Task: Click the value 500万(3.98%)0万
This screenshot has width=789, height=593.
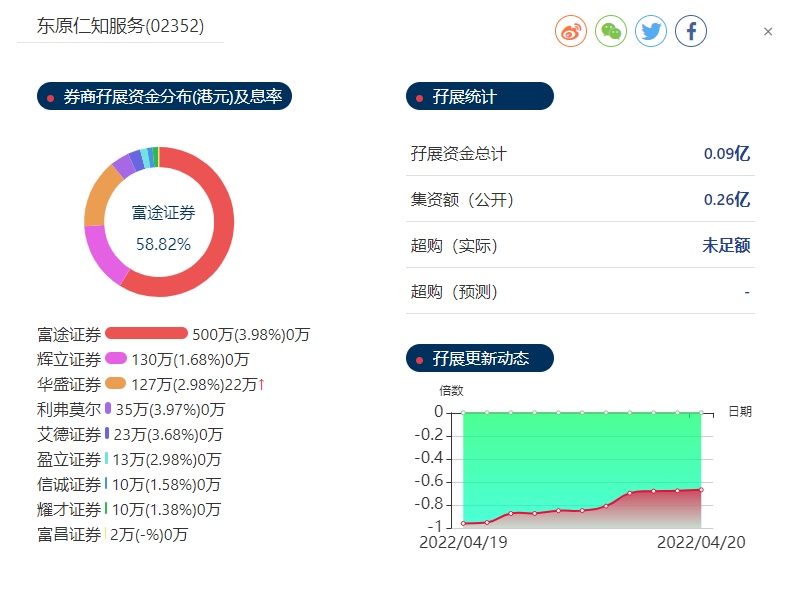Action: coord(251,334)
